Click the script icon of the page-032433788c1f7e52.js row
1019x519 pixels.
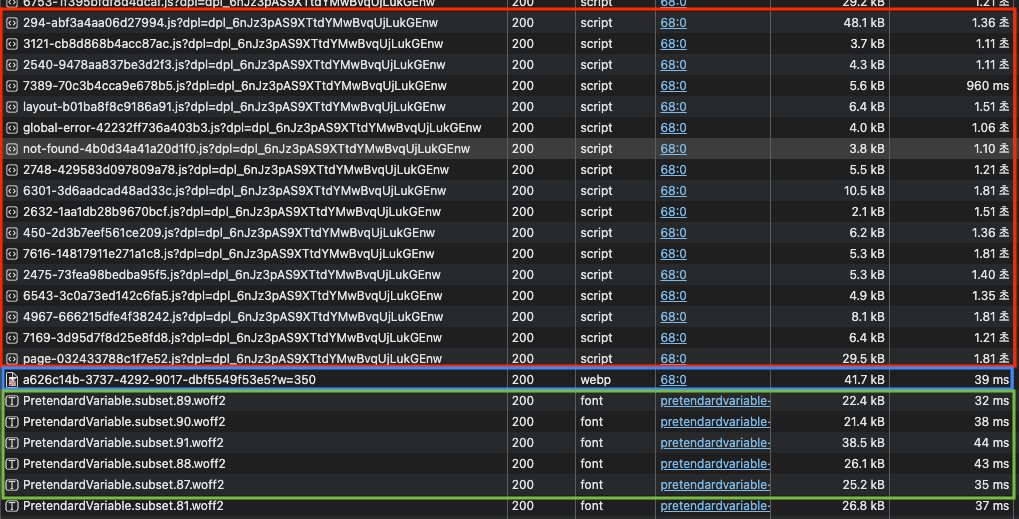click(x=11, y=359)
